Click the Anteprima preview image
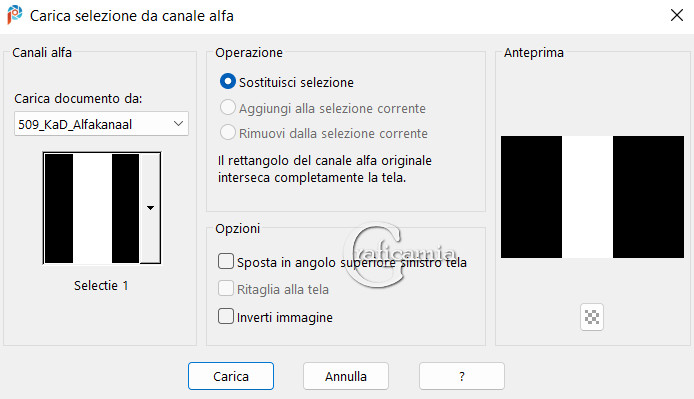 592,197
